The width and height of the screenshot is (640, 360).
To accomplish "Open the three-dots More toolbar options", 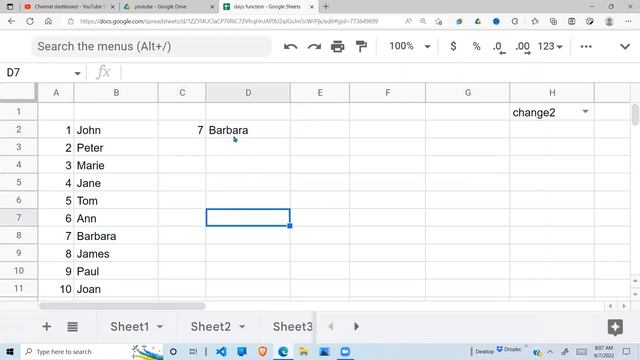I will point(586,47).
